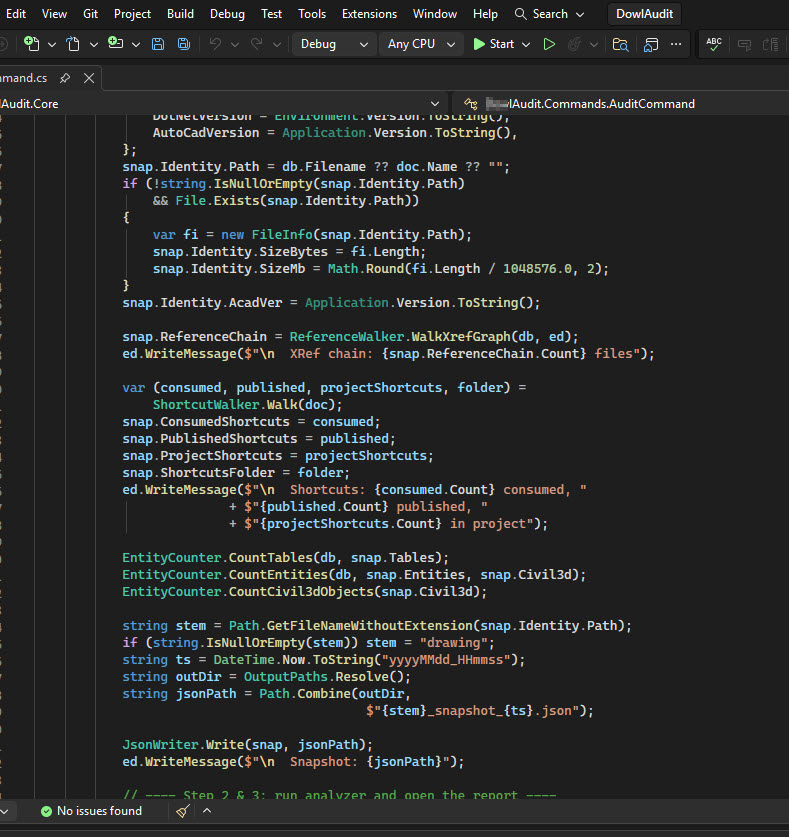Viewport: 789px width, 837px height.
Task: Open the Undo history dropdown arrow
Action: click(235, 44)
